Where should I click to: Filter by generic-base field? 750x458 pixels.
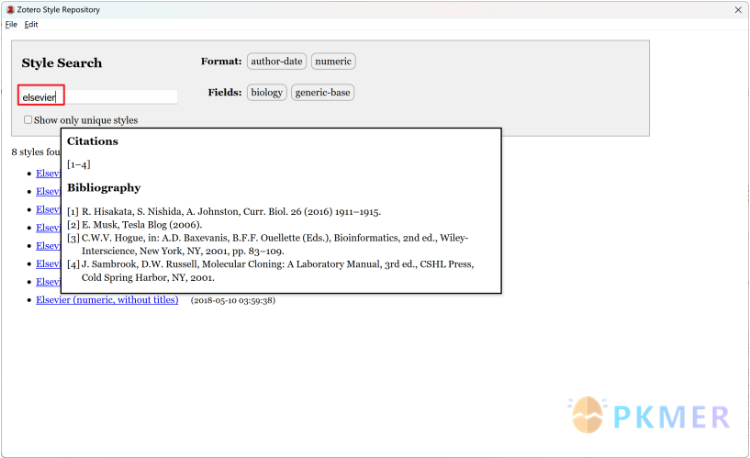(x=322, y=92)
